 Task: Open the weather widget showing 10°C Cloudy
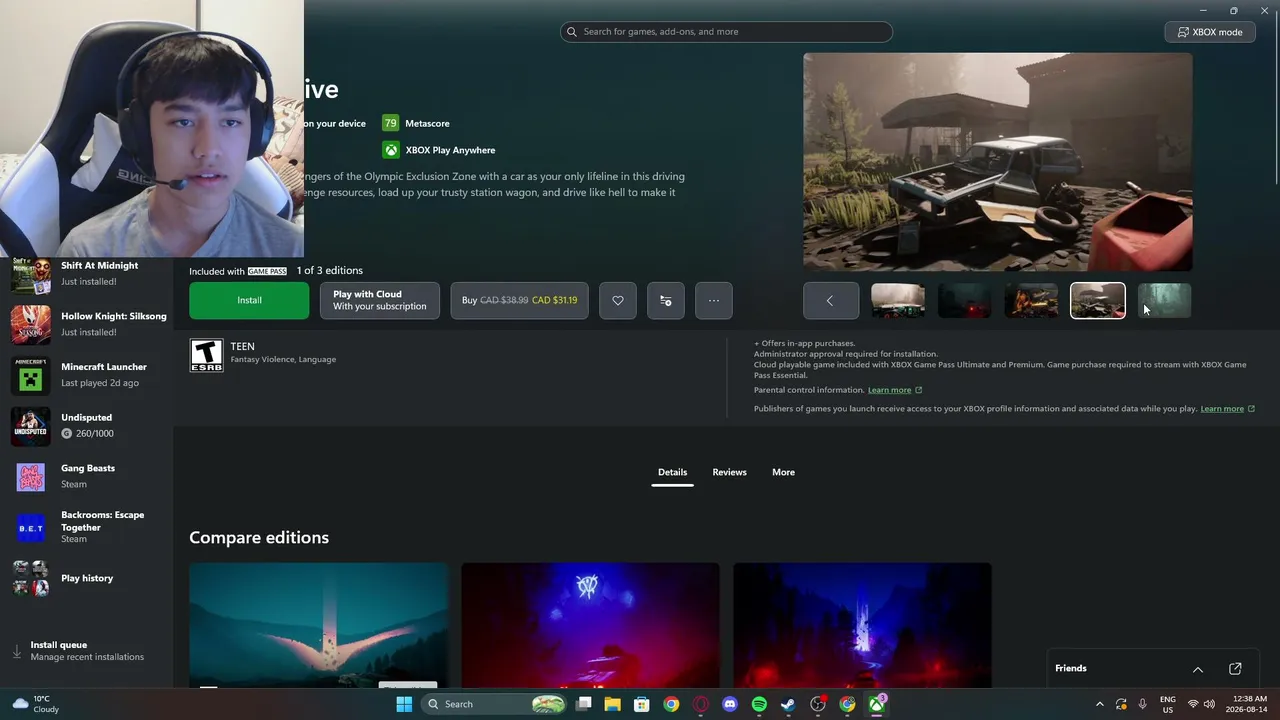click(x=36, y=704)
